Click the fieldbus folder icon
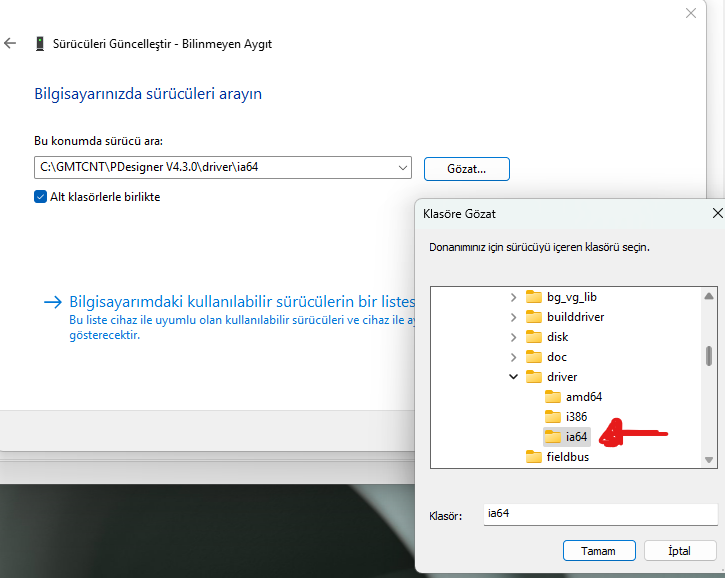 click(534, 456)
